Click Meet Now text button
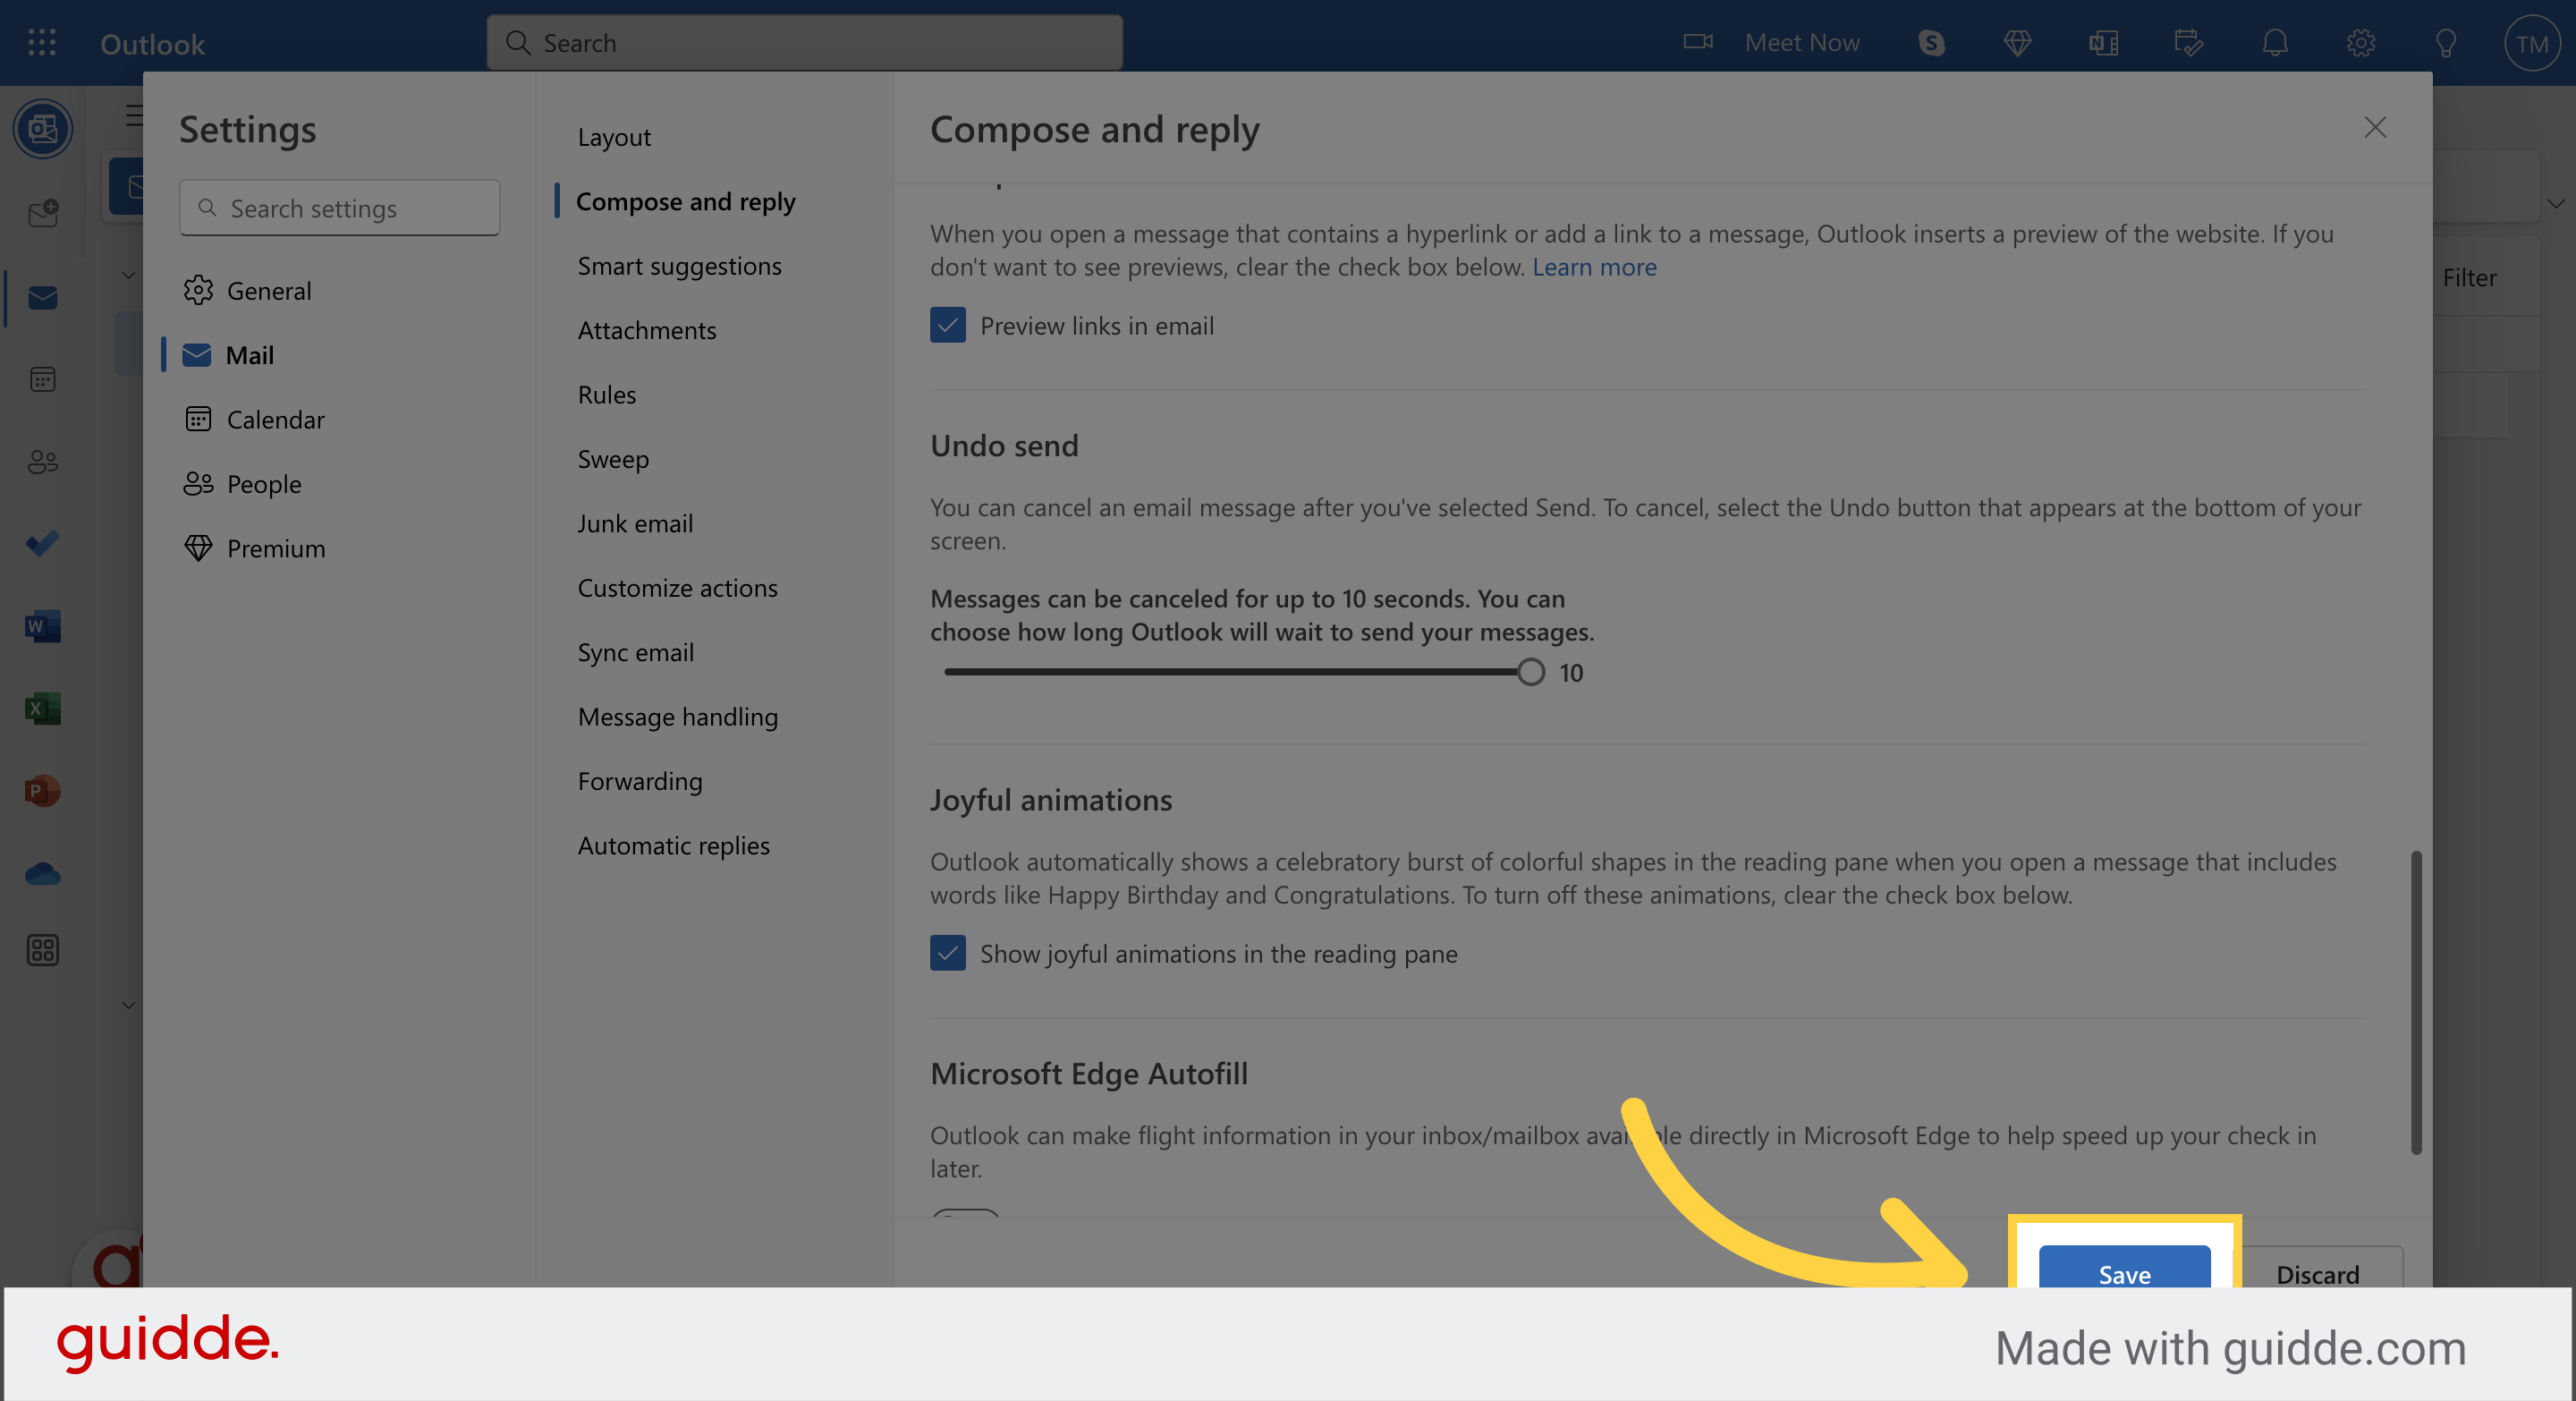The height and width of the screenshot is (1401, 2576). 1802,43
